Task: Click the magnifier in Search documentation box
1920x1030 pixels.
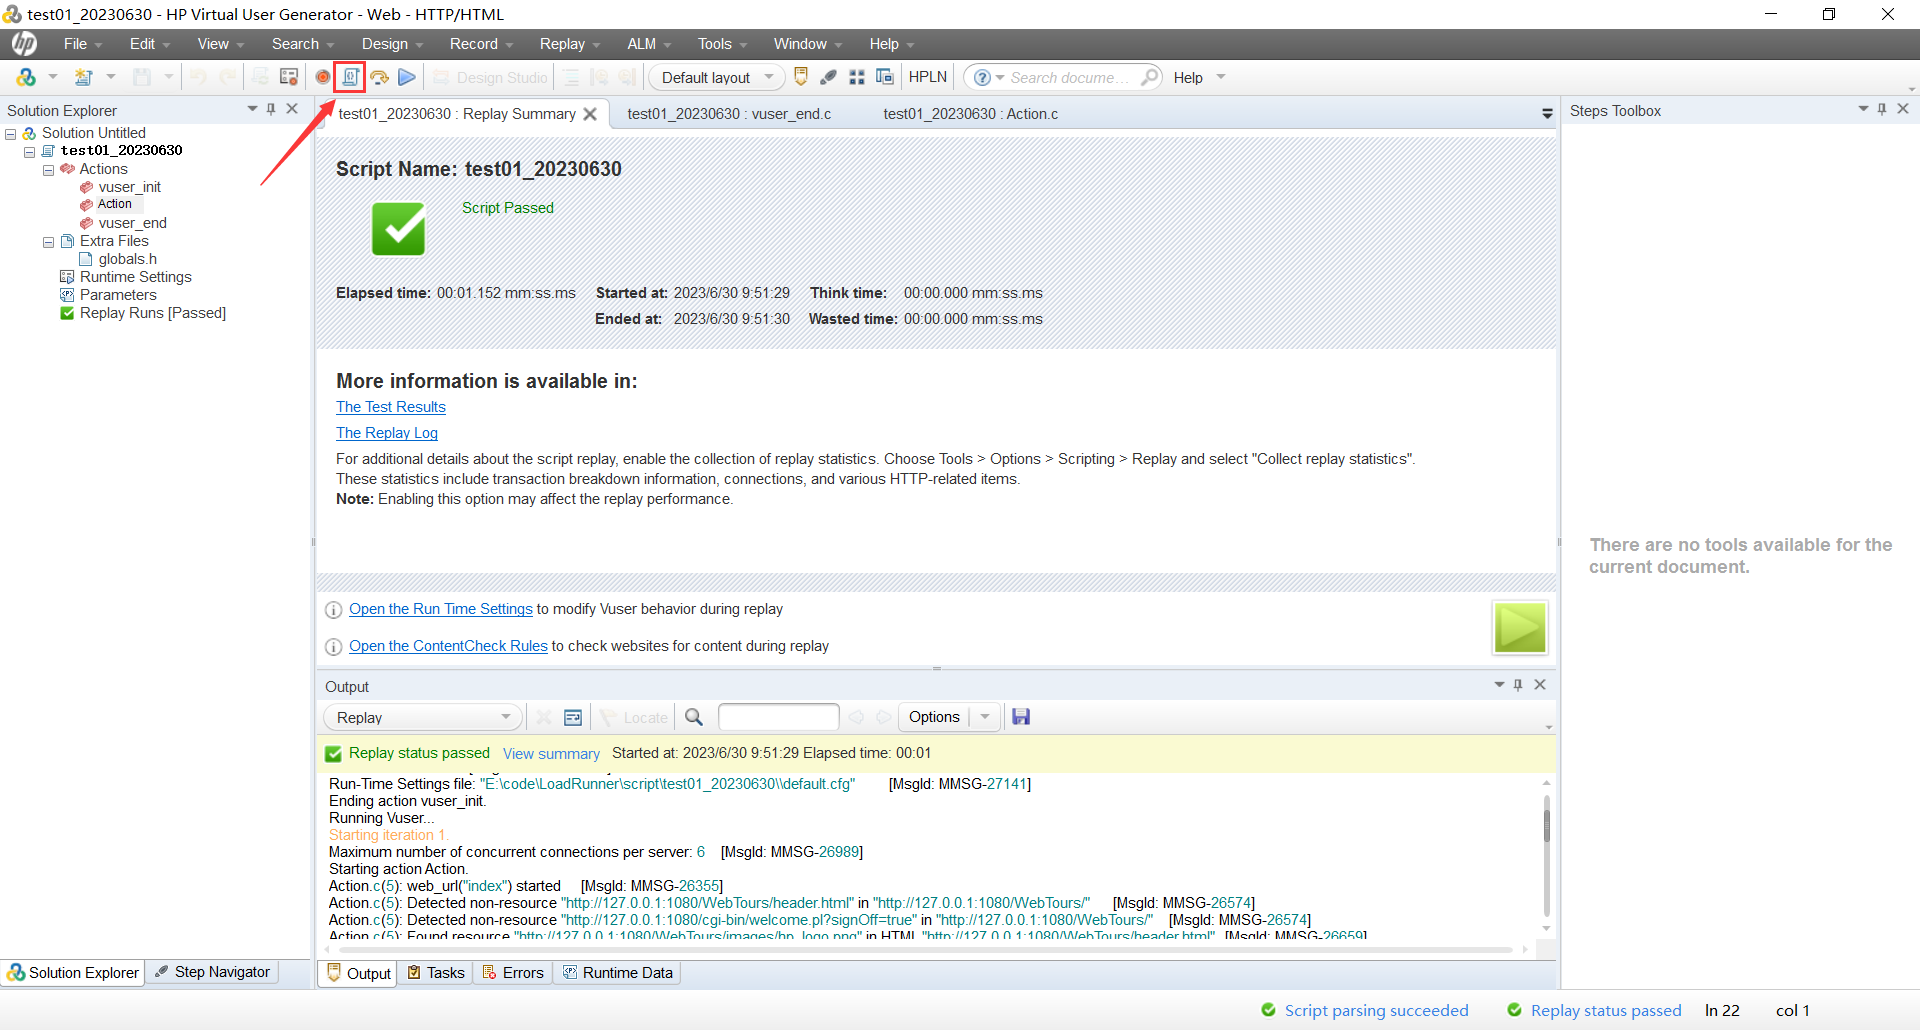Action: click(x=1149, y=77)
